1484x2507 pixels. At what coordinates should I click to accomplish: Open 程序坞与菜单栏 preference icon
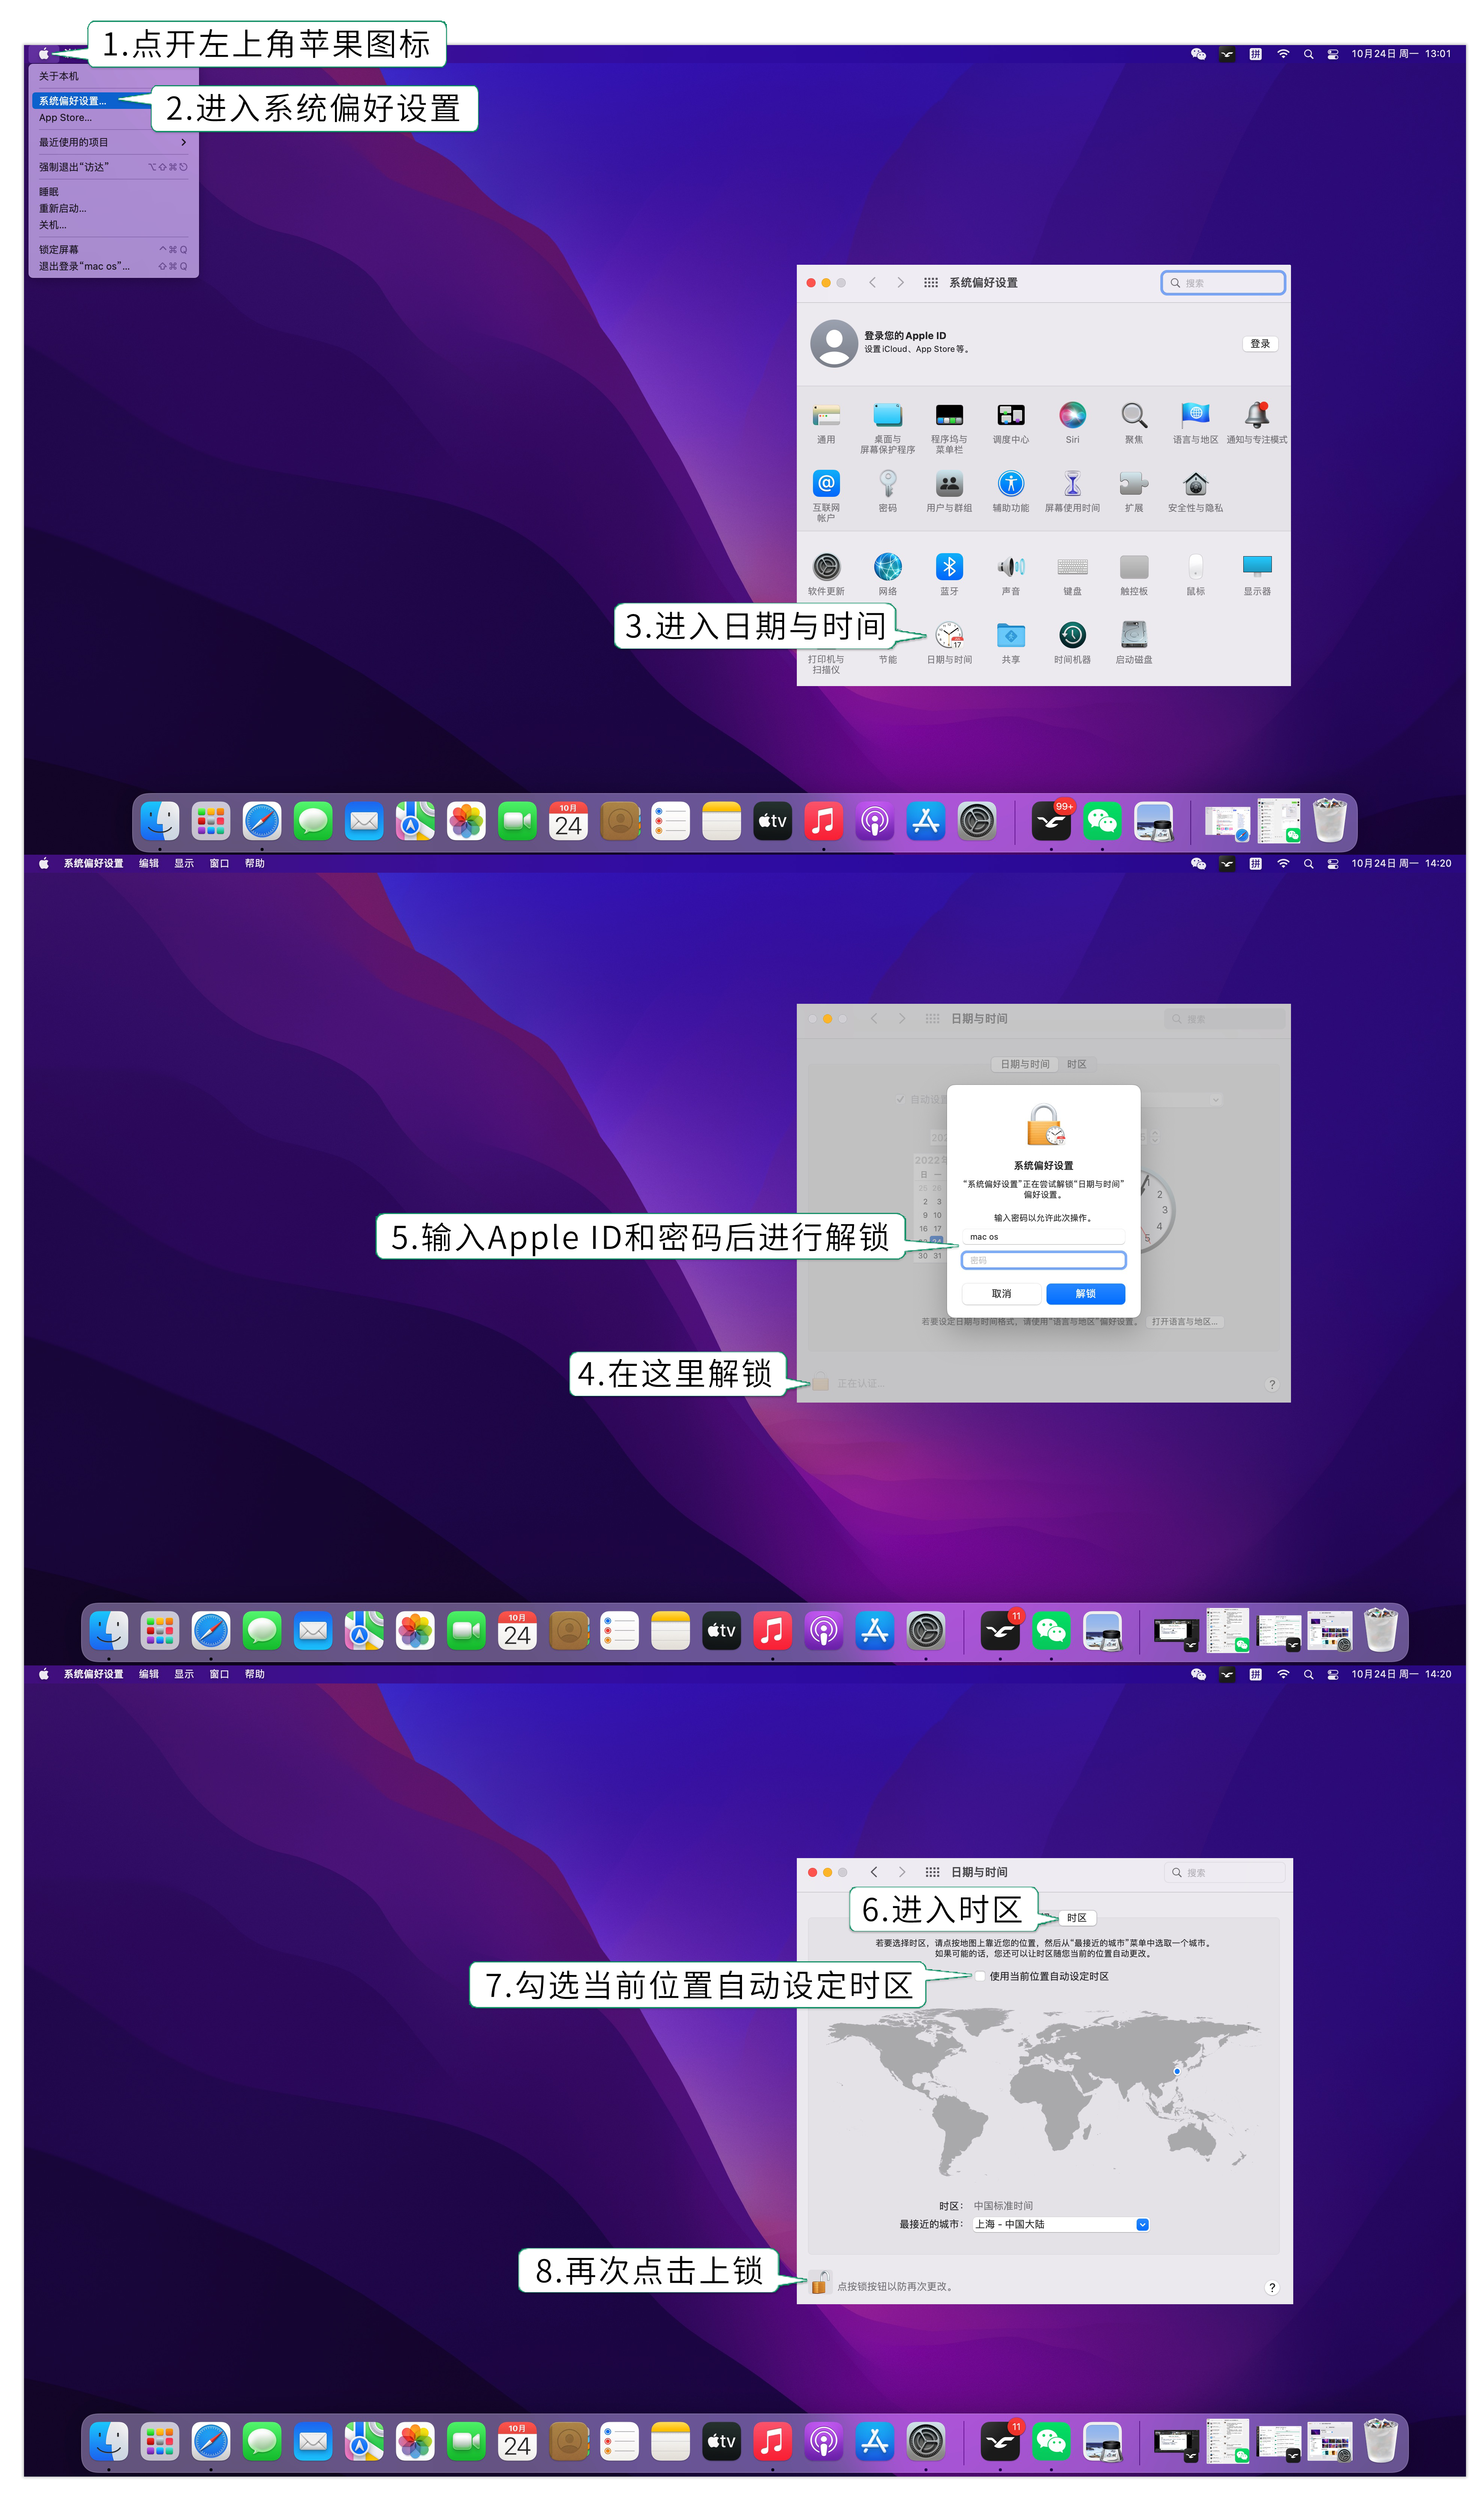point(949,415)
